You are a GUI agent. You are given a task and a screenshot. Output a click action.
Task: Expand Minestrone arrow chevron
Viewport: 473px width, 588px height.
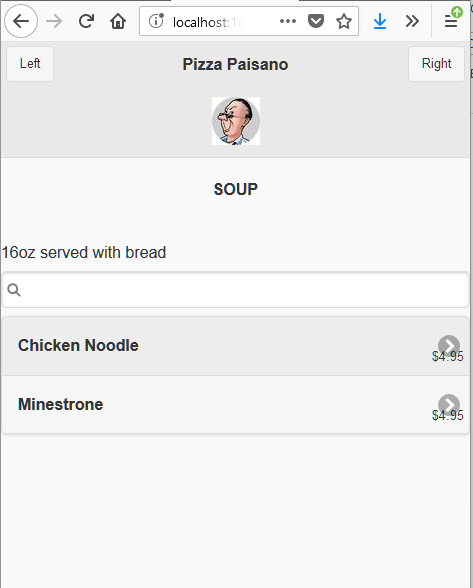[449, 405]
